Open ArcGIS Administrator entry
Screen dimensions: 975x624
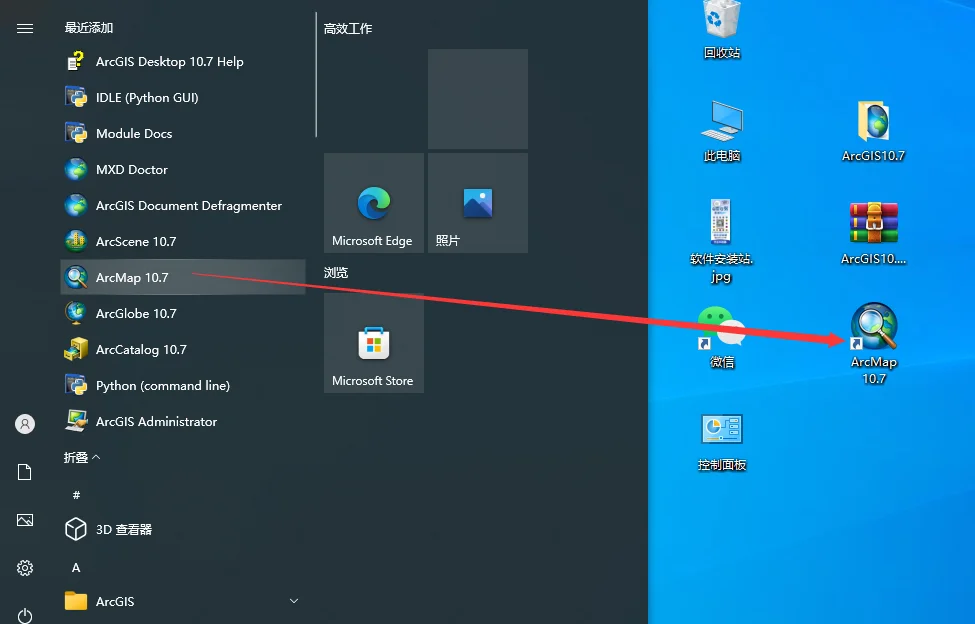183,421
